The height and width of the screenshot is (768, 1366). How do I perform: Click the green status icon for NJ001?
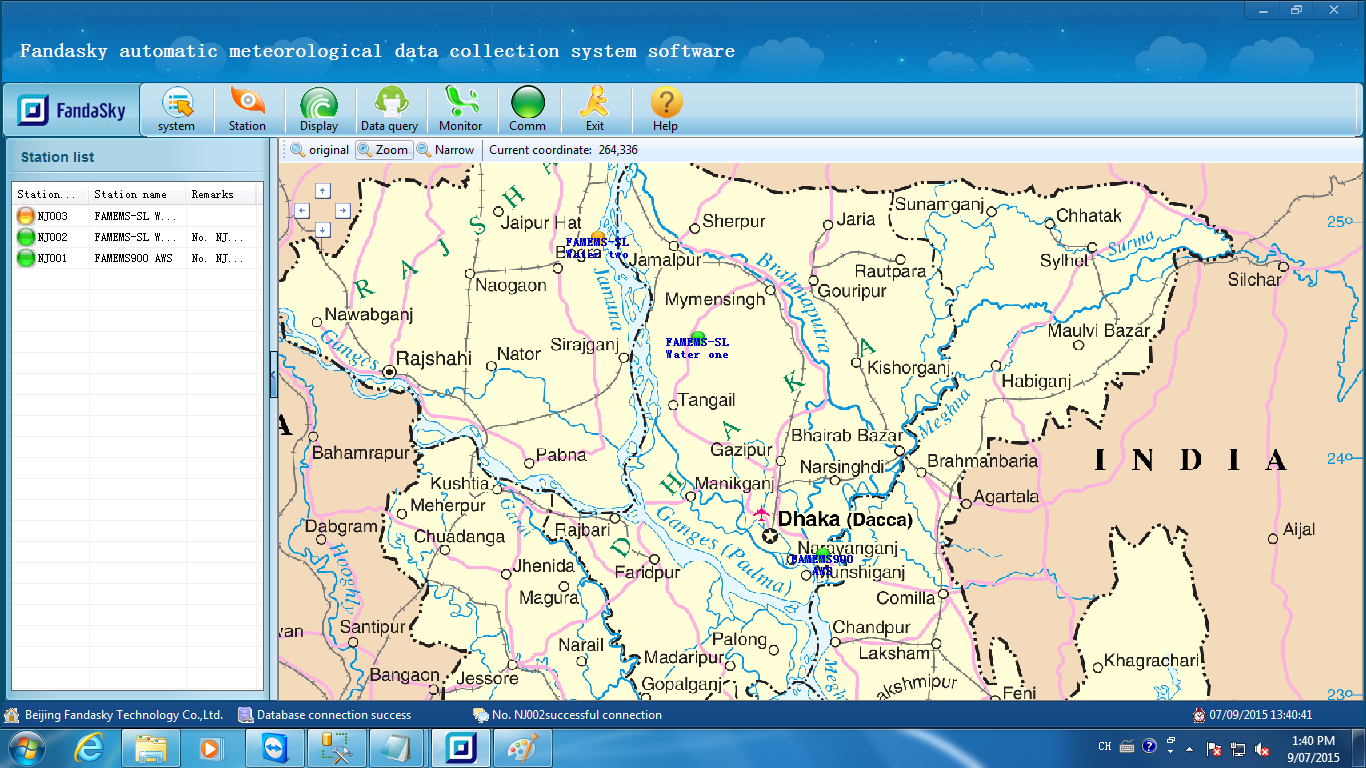click(x=26, y=258)
